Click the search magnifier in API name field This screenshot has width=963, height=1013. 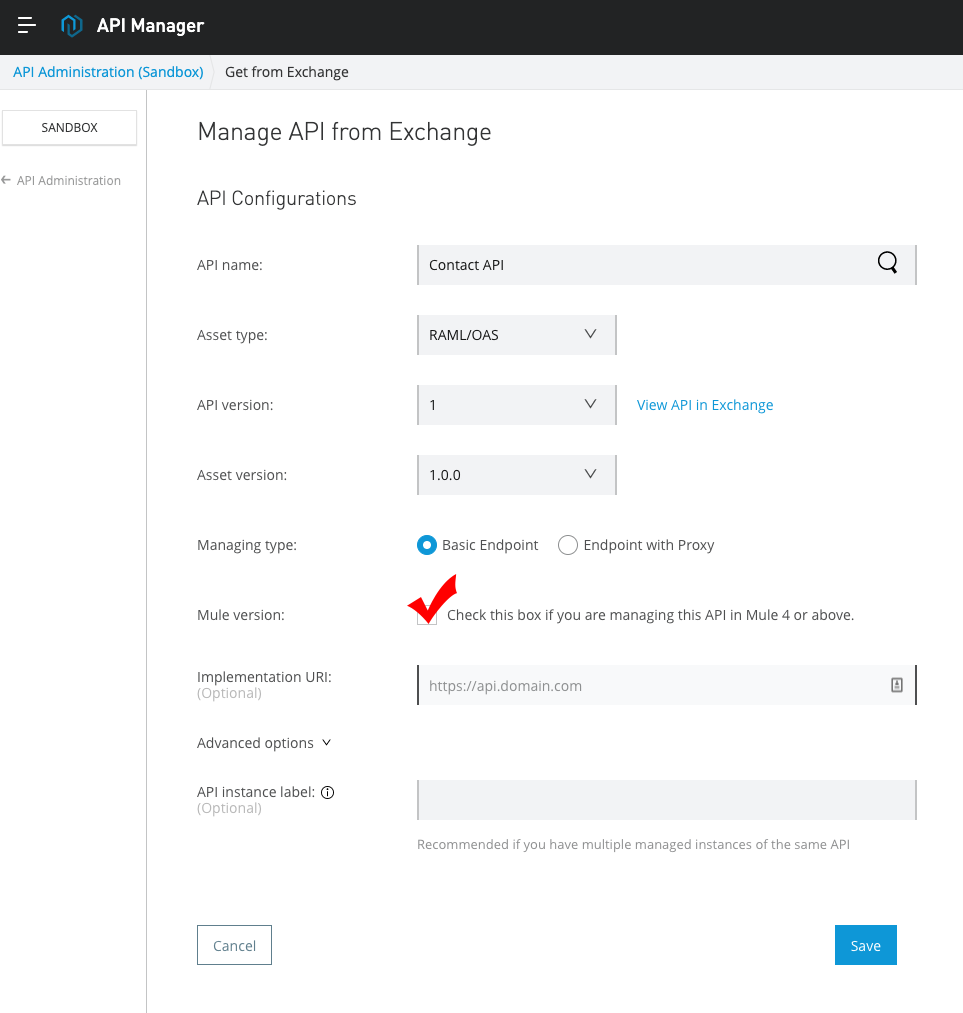(x=887, y=263)
